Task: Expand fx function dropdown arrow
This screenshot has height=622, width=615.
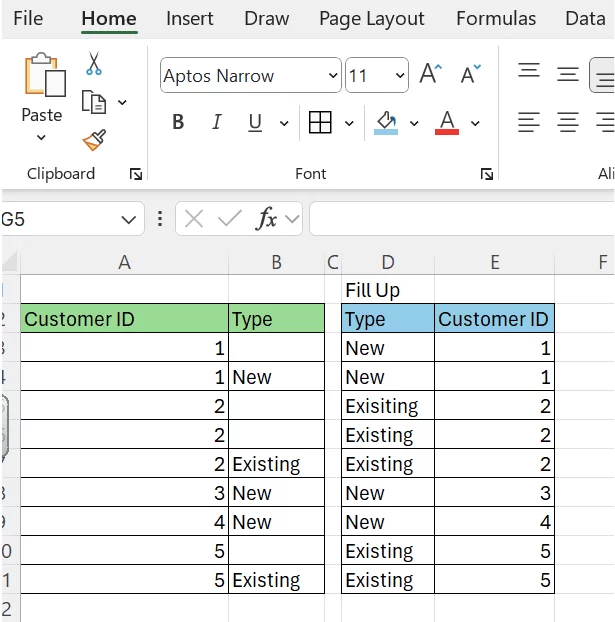Action: [292, 219]
